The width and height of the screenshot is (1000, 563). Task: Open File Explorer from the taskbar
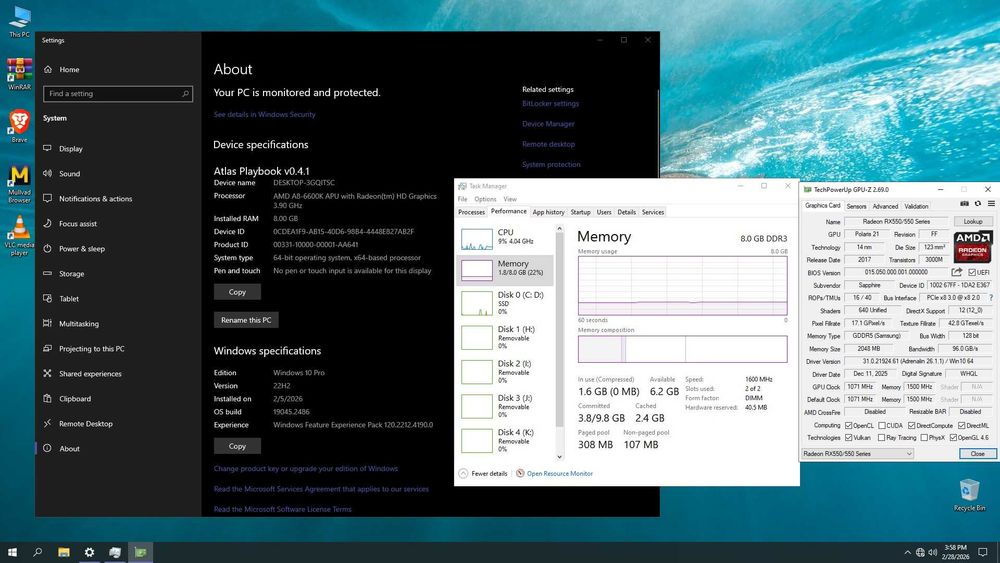click(64, 552)
